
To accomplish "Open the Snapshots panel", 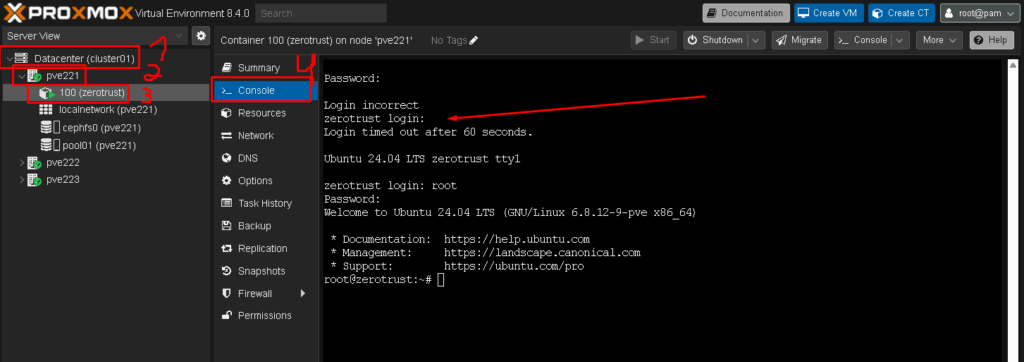I will tap(261, 271).
